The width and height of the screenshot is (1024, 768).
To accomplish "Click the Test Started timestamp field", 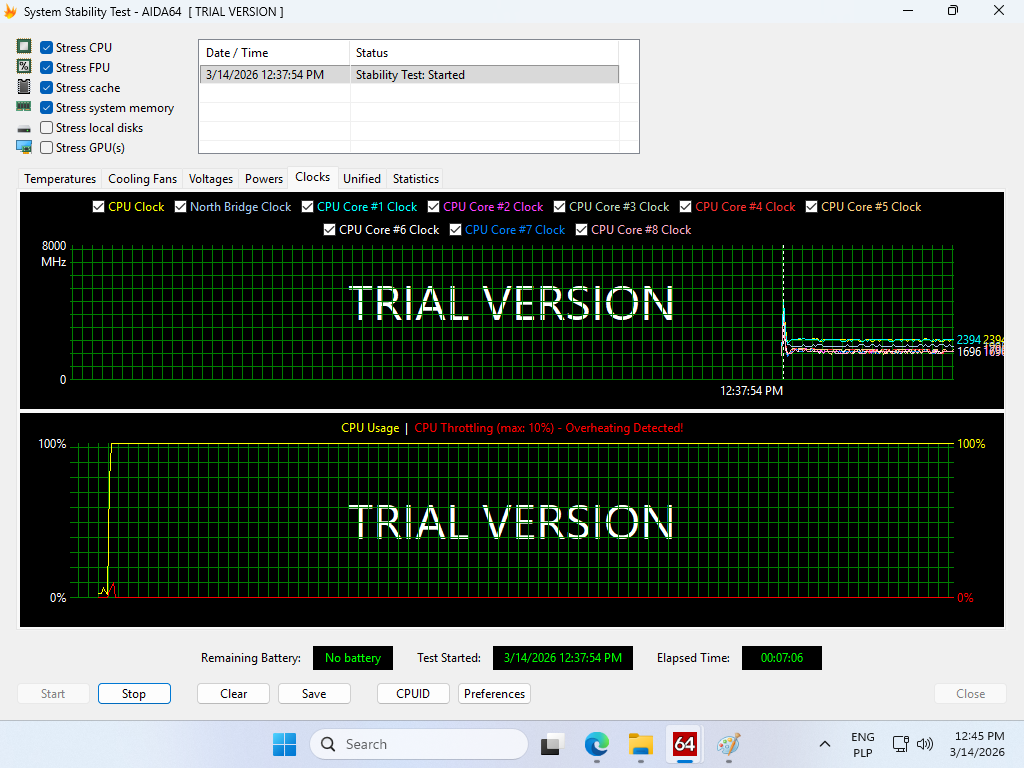I will 562,658.
